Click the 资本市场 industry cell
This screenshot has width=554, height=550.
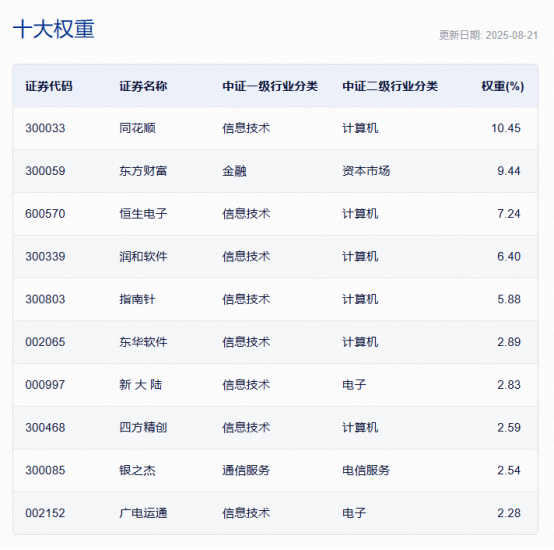[366, 171]
